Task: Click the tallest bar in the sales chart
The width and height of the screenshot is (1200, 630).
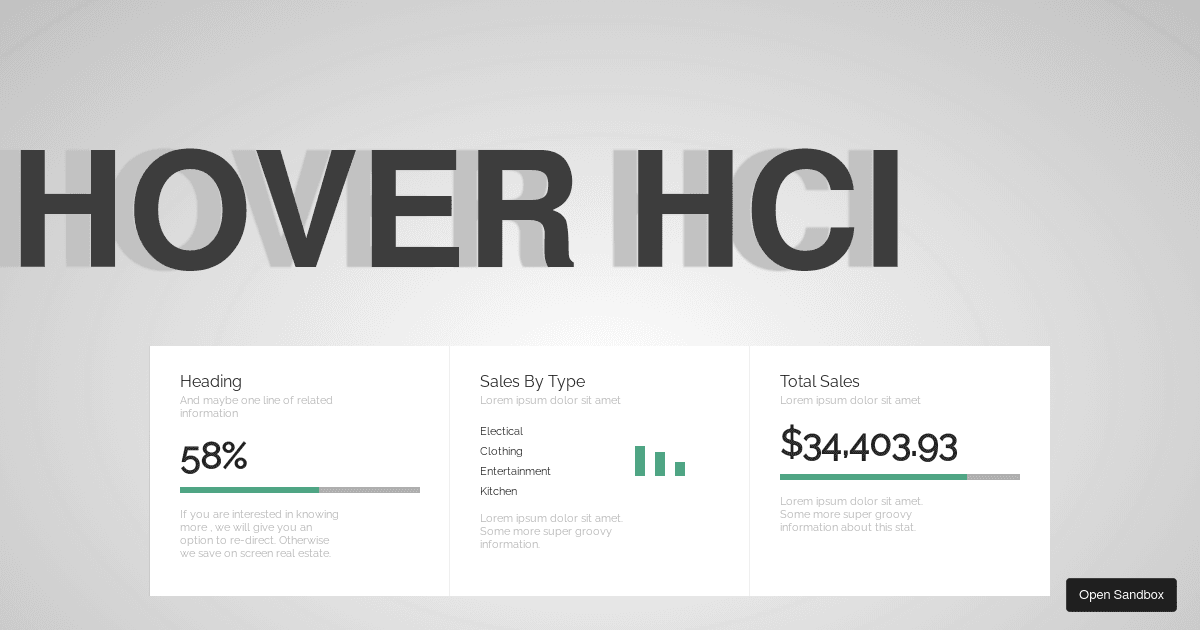Action: [640, 461]
